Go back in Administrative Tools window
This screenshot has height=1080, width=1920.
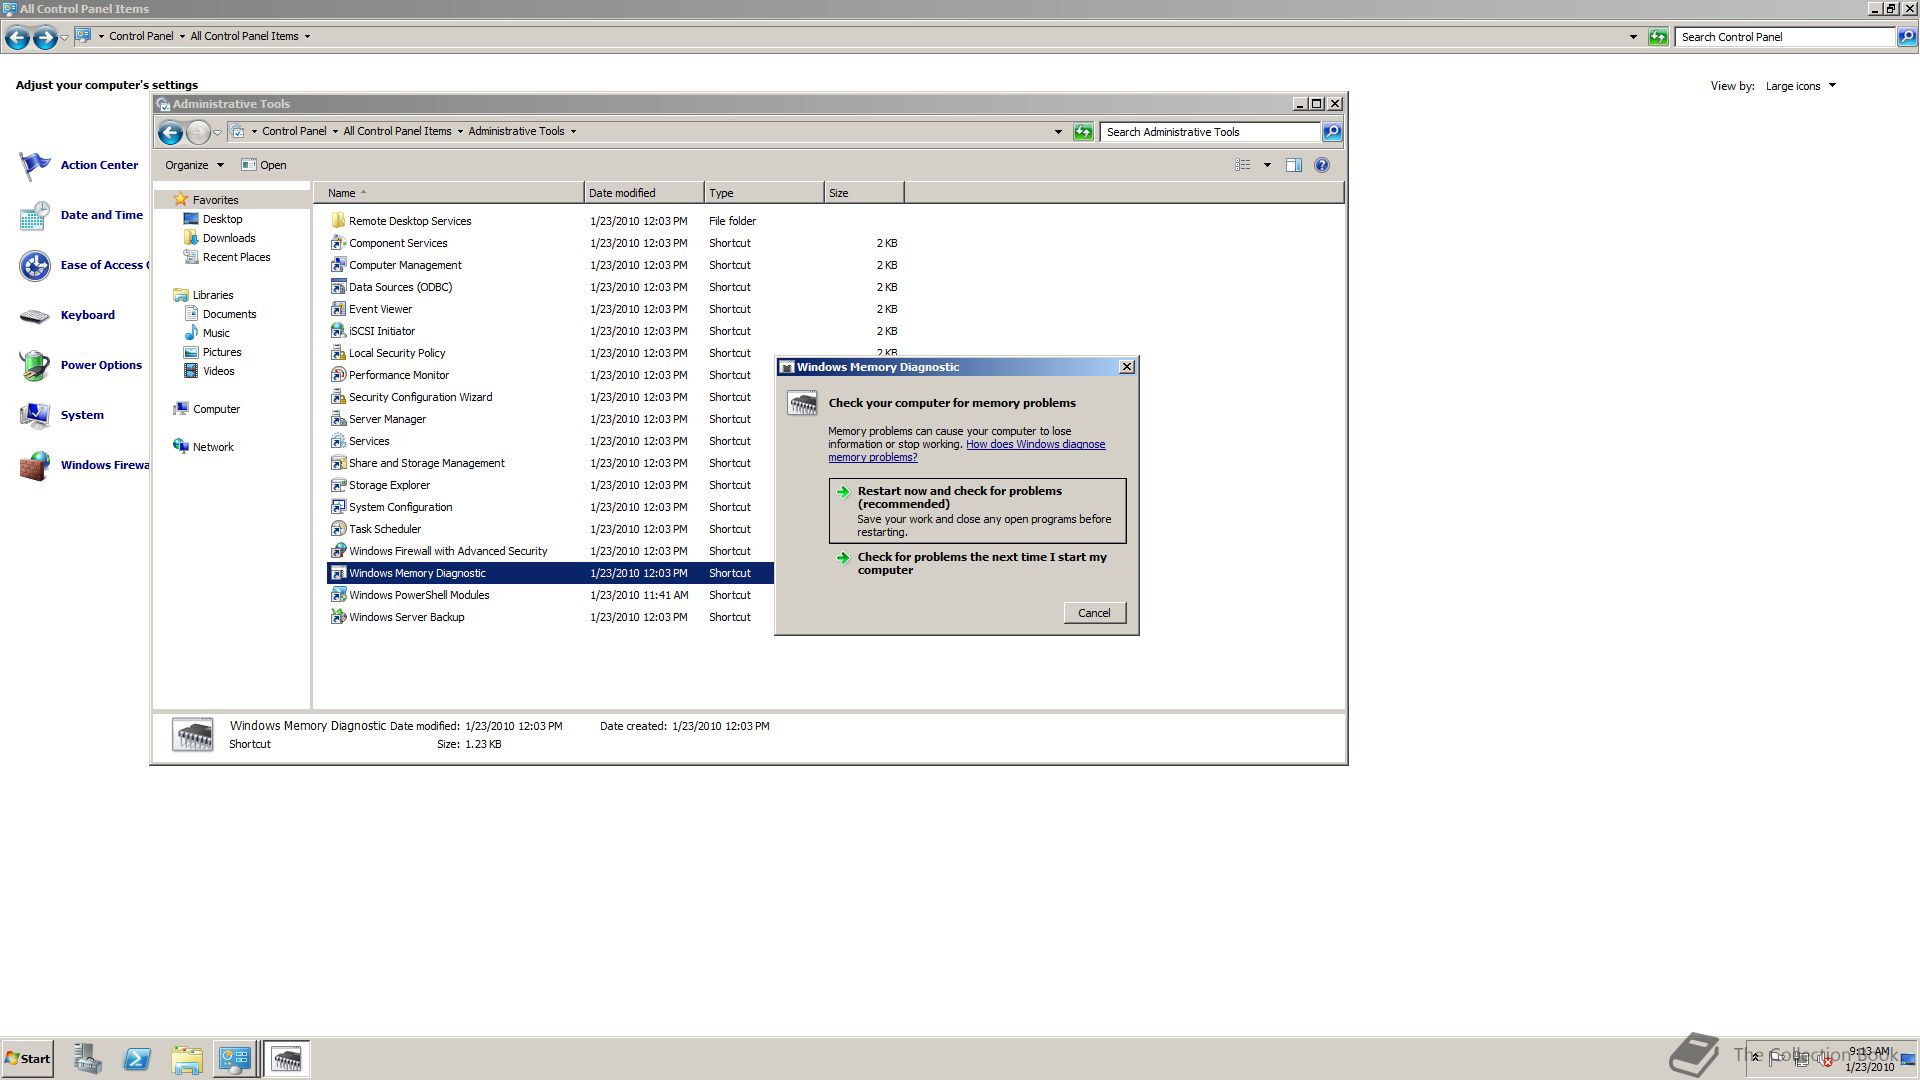[x=170, y=132]
